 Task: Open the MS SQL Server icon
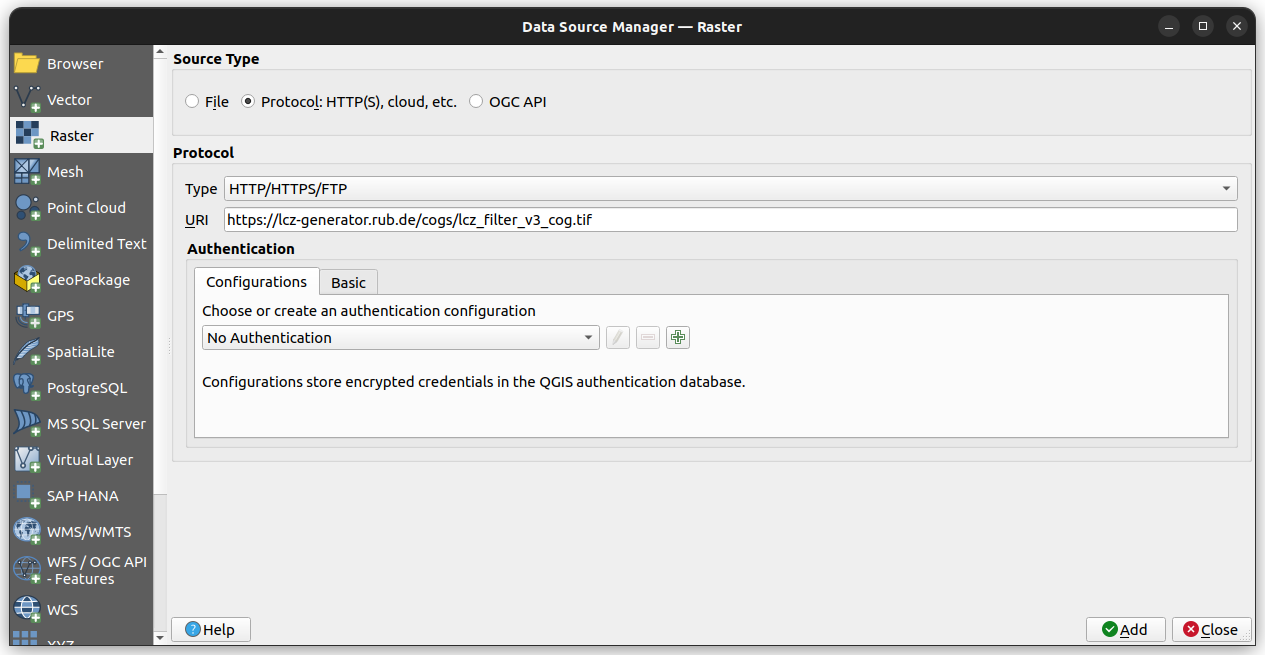[27, 424]
